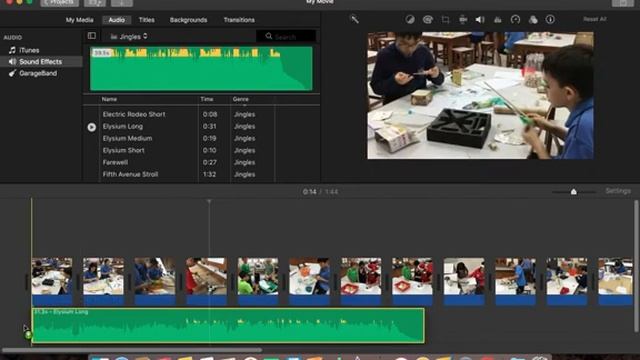
Task: Click the 0:31 time of Elysium Long
Action: [209, 127]
